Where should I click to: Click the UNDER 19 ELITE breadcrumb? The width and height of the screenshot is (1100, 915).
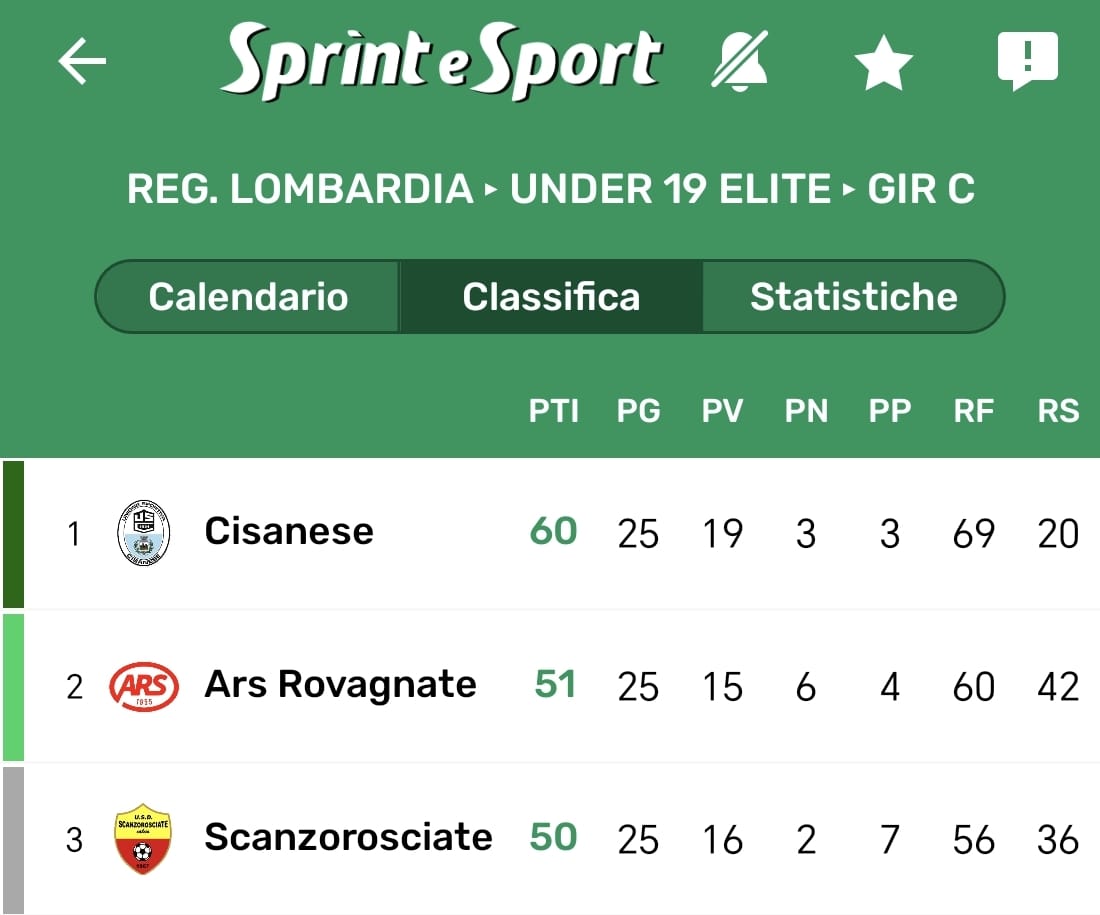(x=670, y=189)
